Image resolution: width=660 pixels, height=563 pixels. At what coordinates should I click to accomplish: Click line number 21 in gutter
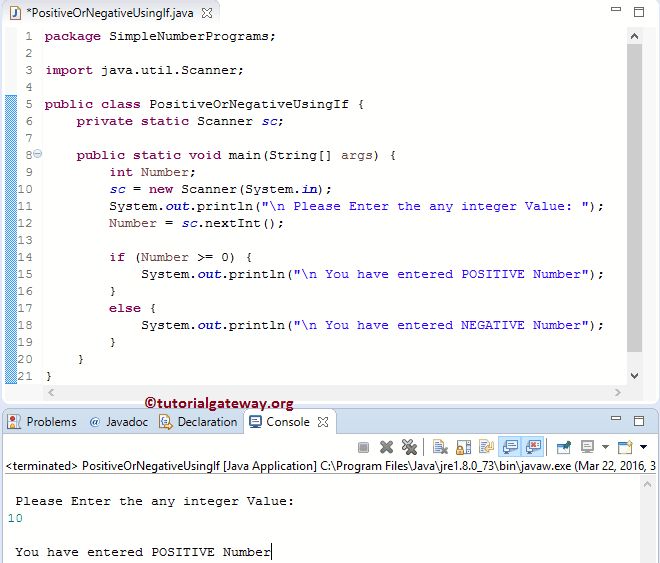[25, 376]
